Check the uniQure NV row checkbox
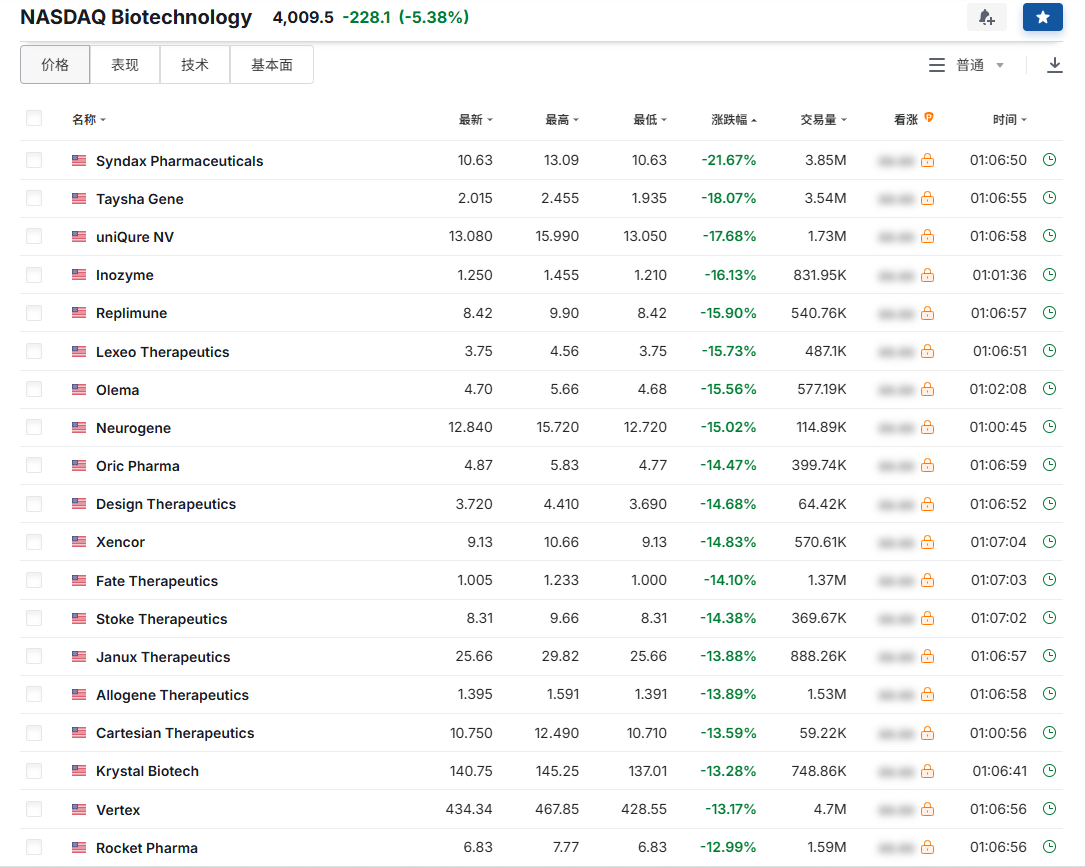This screenshot has width=1085, height=867. coord(34,237)
